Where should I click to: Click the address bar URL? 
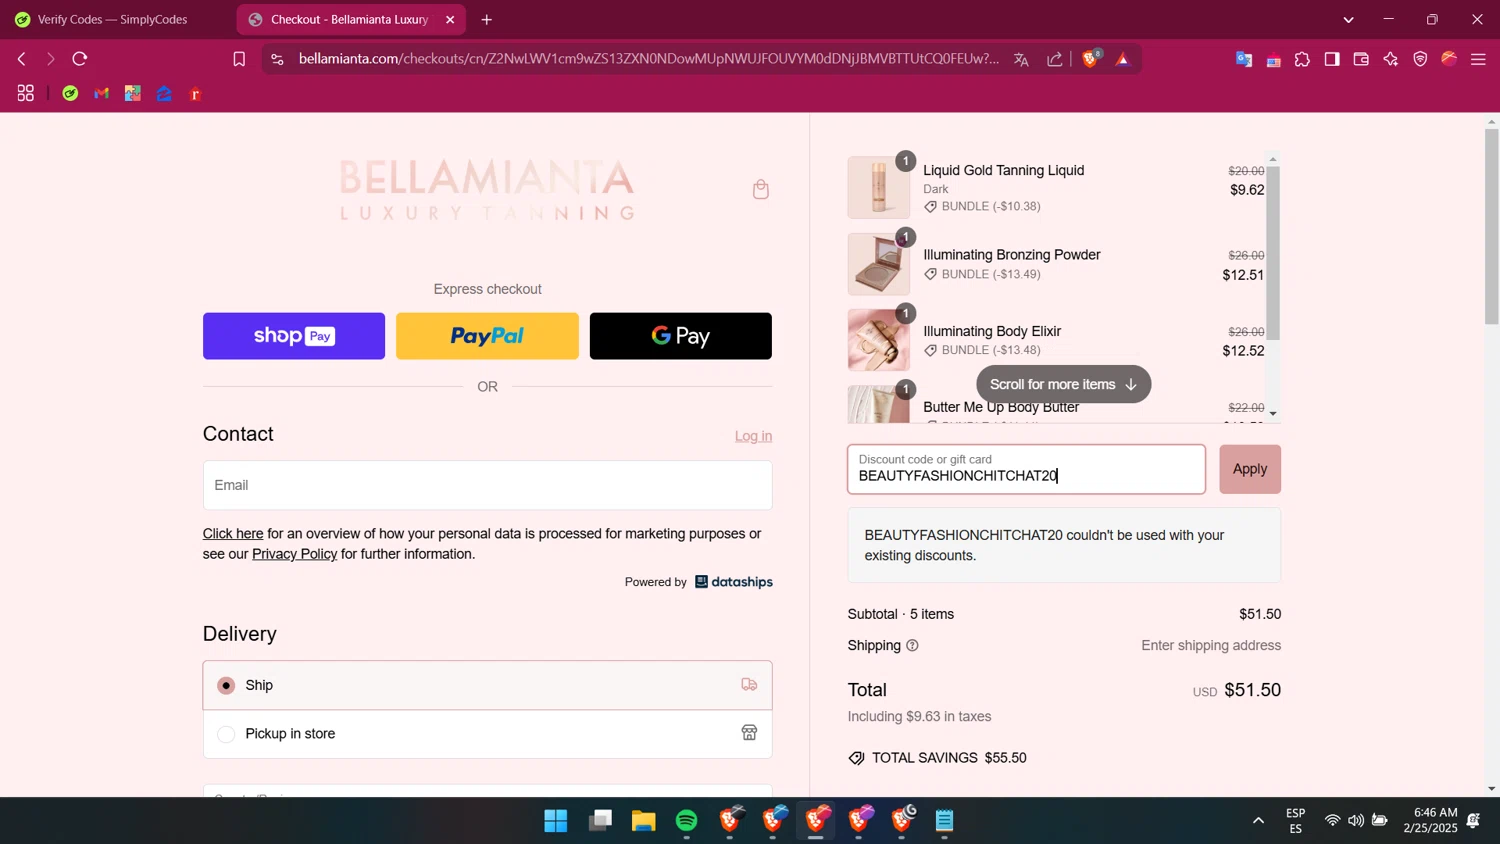tap(648, 59)
